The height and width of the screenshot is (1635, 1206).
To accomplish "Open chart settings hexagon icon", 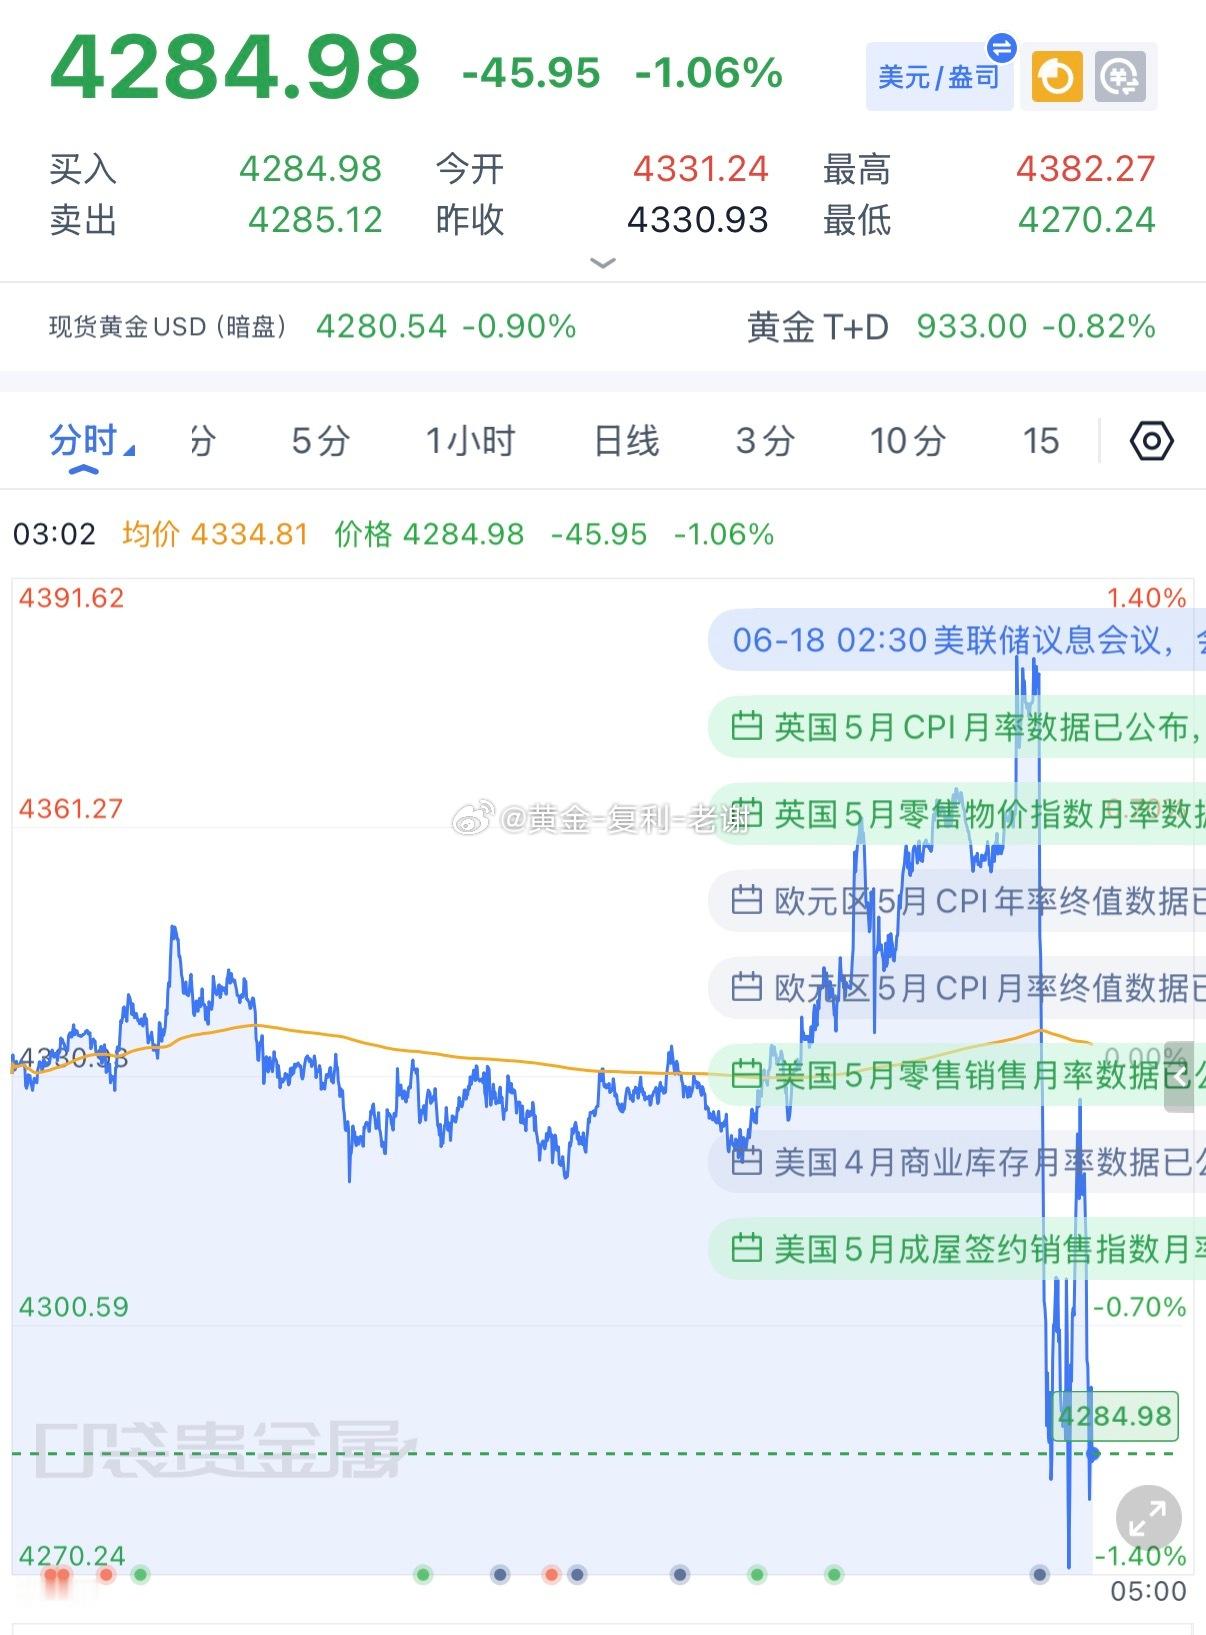I will click(1151, 441).
